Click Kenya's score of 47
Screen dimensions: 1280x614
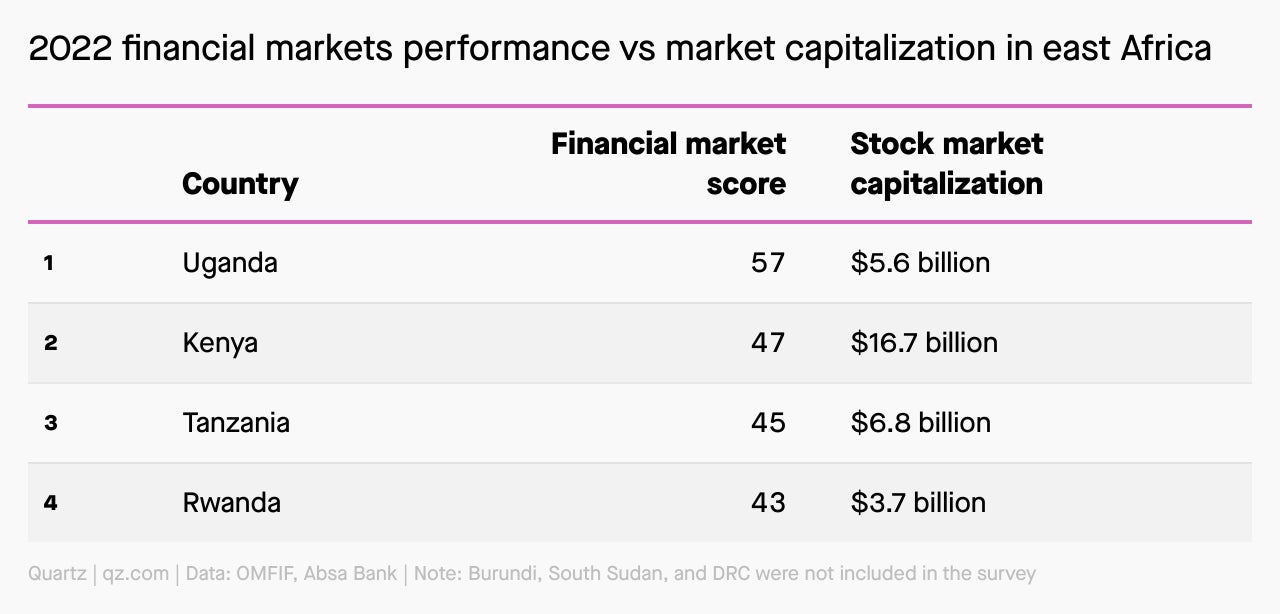click(768, 343)
